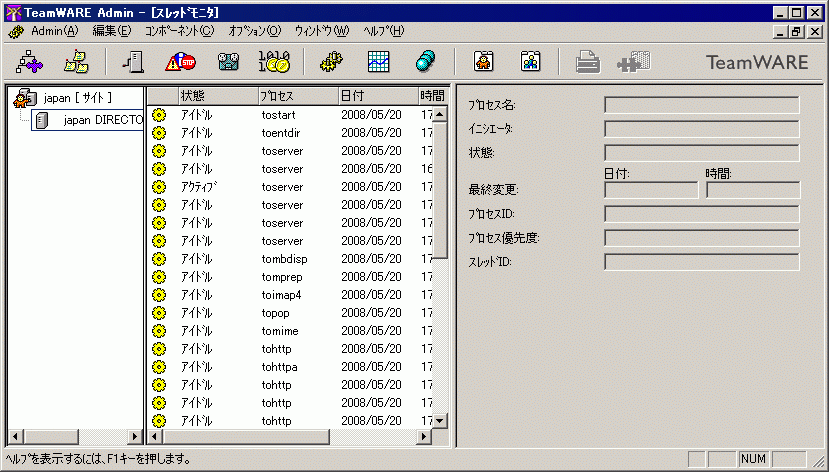Click the 最終変更 時間 field
This screenshot has height=472, width=829.
point(753,190)
